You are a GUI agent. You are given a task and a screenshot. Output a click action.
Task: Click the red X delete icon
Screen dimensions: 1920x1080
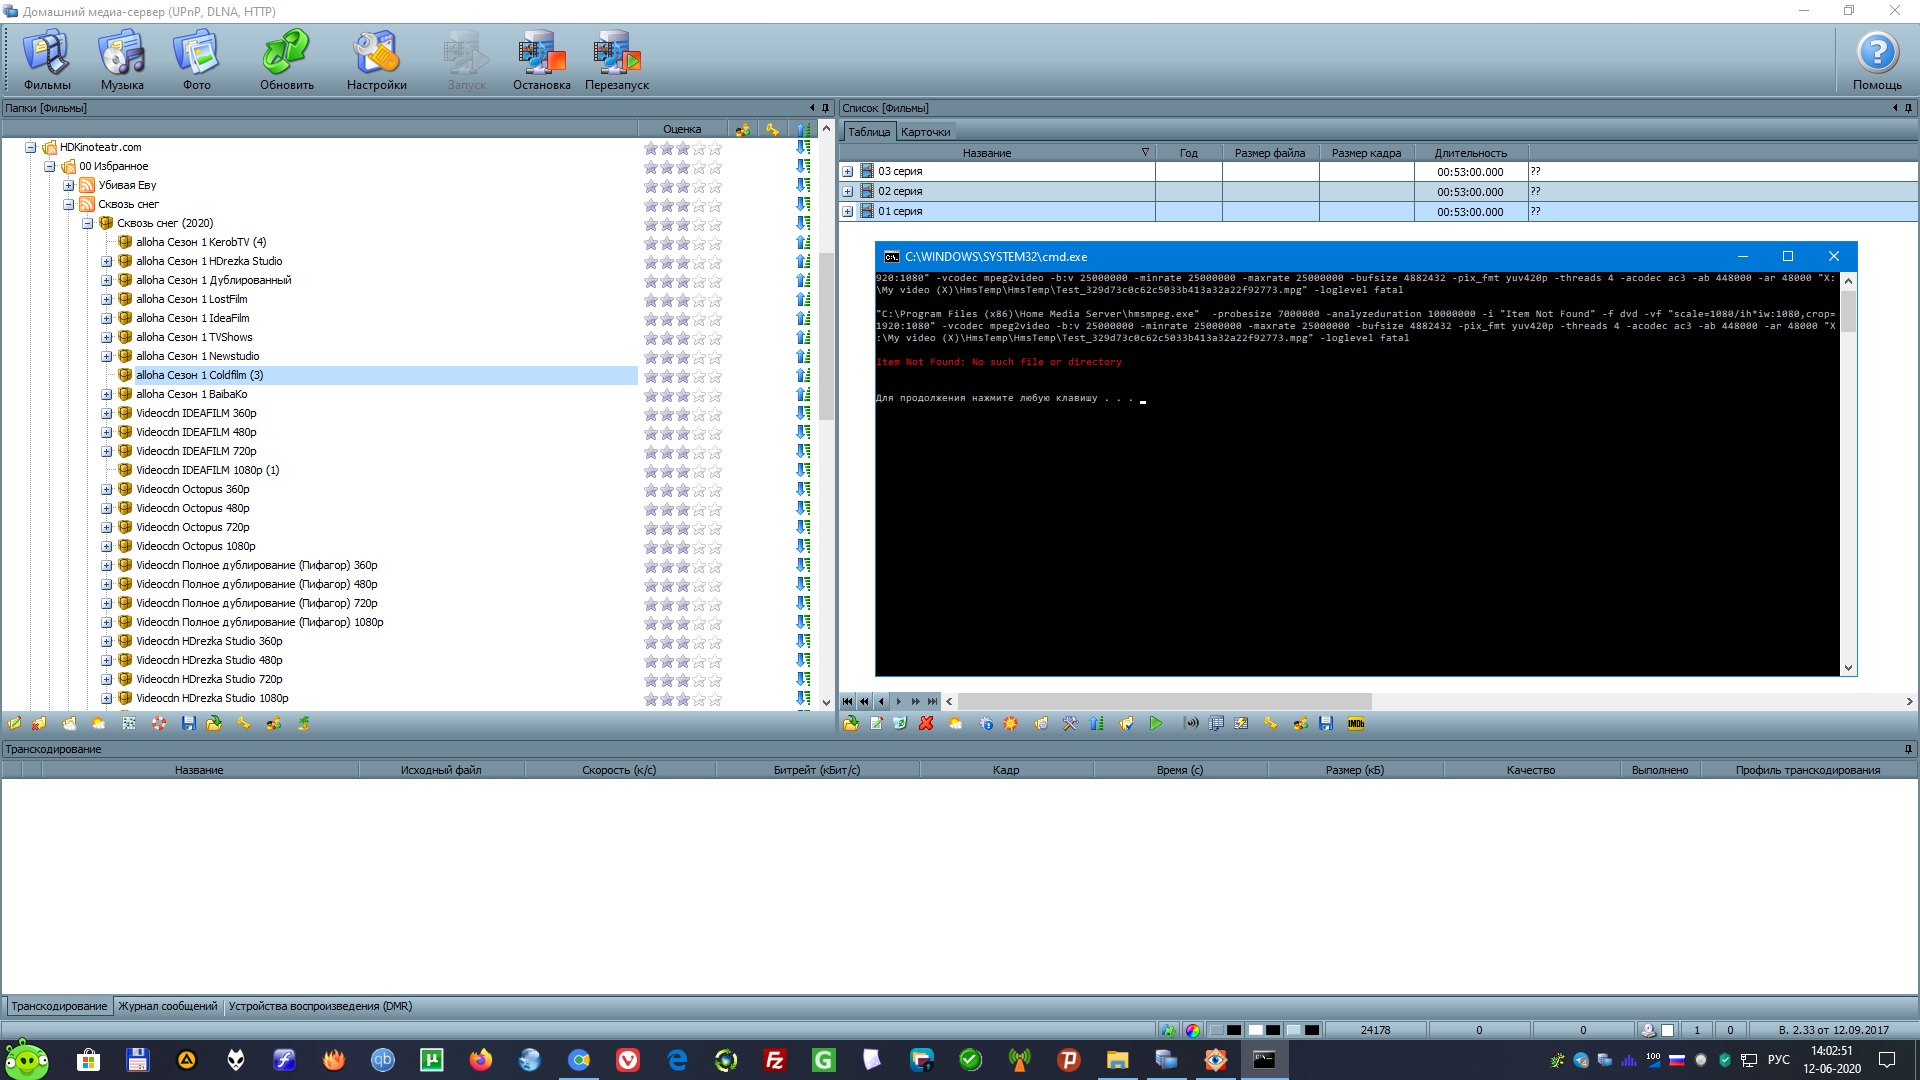[x=926, y=724]
